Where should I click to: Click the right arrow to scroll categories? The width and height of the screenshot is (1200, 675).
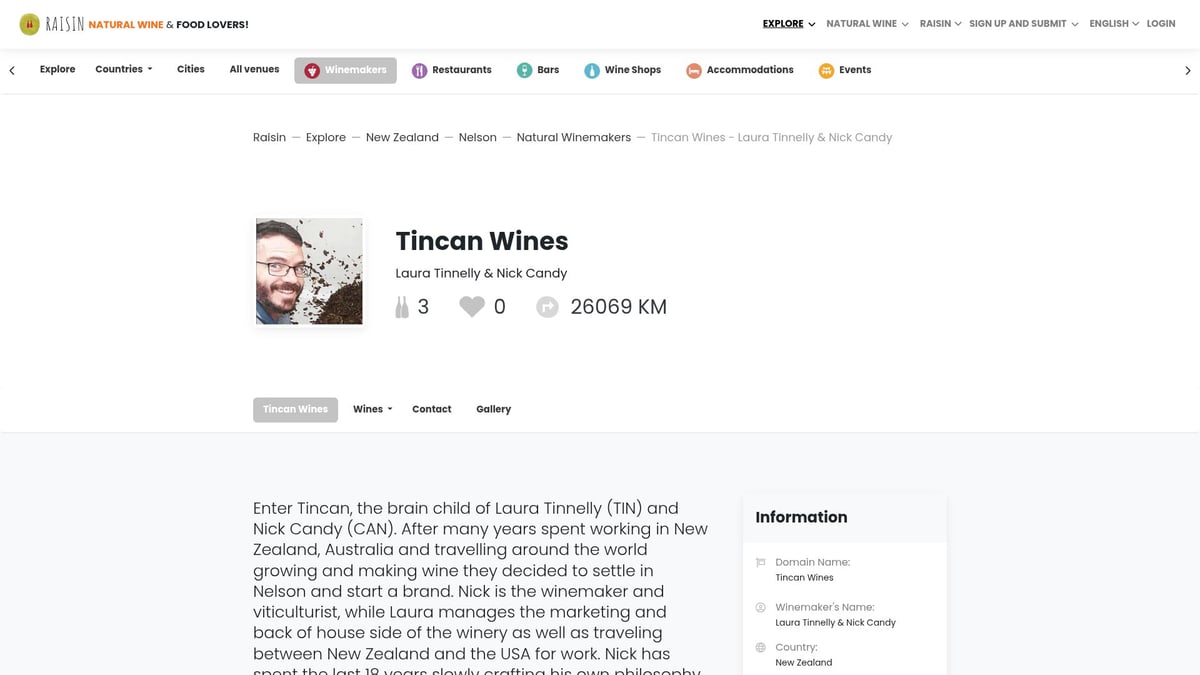click(1188, 70)
